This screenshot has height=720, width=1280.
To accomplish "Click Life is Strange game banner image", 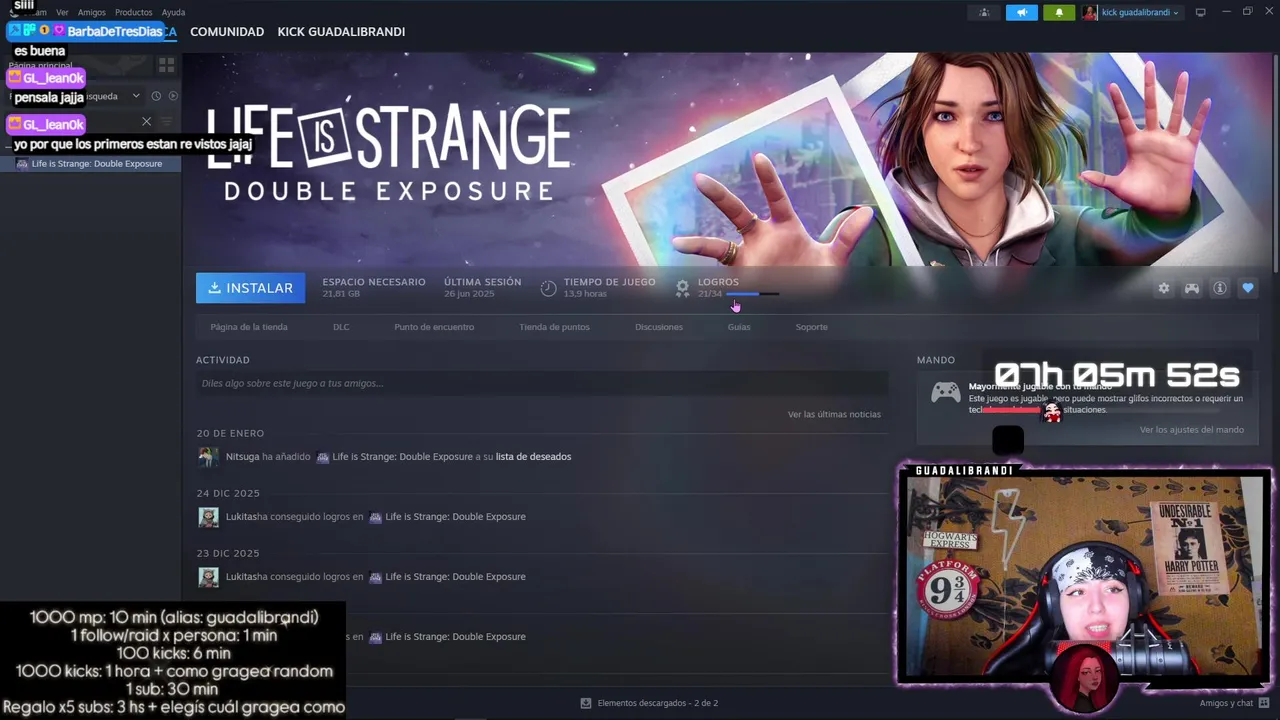I will [x=728, y=158].
